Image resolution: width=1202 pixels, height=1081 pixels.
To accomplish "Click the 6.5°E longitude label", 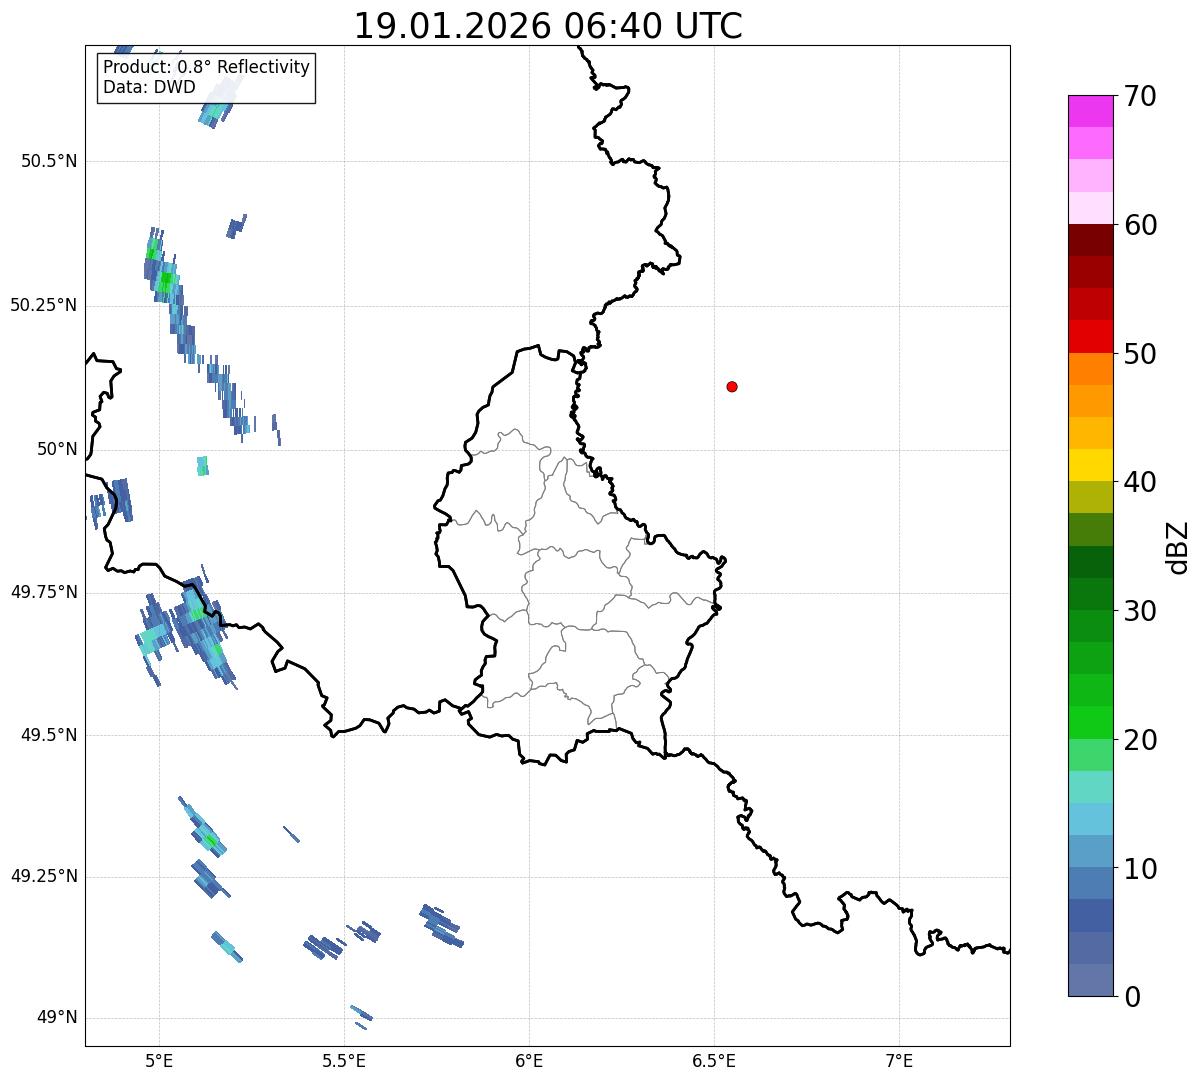I will [714, 1060].
